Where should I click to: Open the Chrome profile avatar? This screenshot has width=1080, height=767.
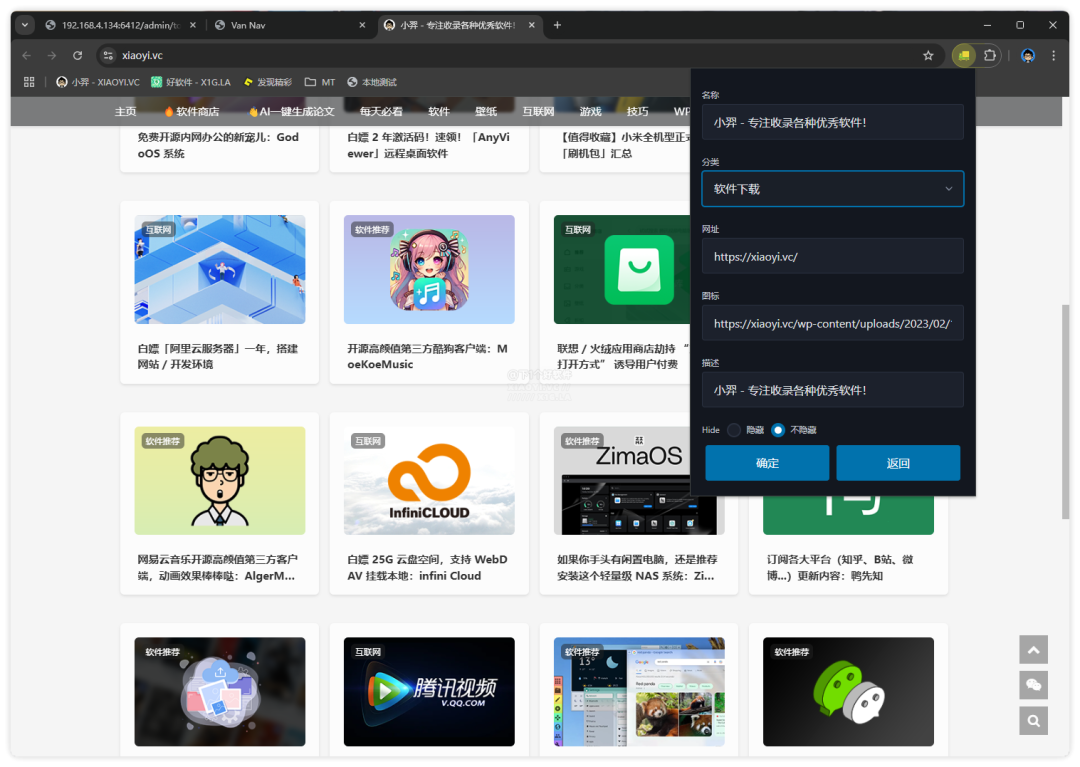click(x=1027, y=56)
